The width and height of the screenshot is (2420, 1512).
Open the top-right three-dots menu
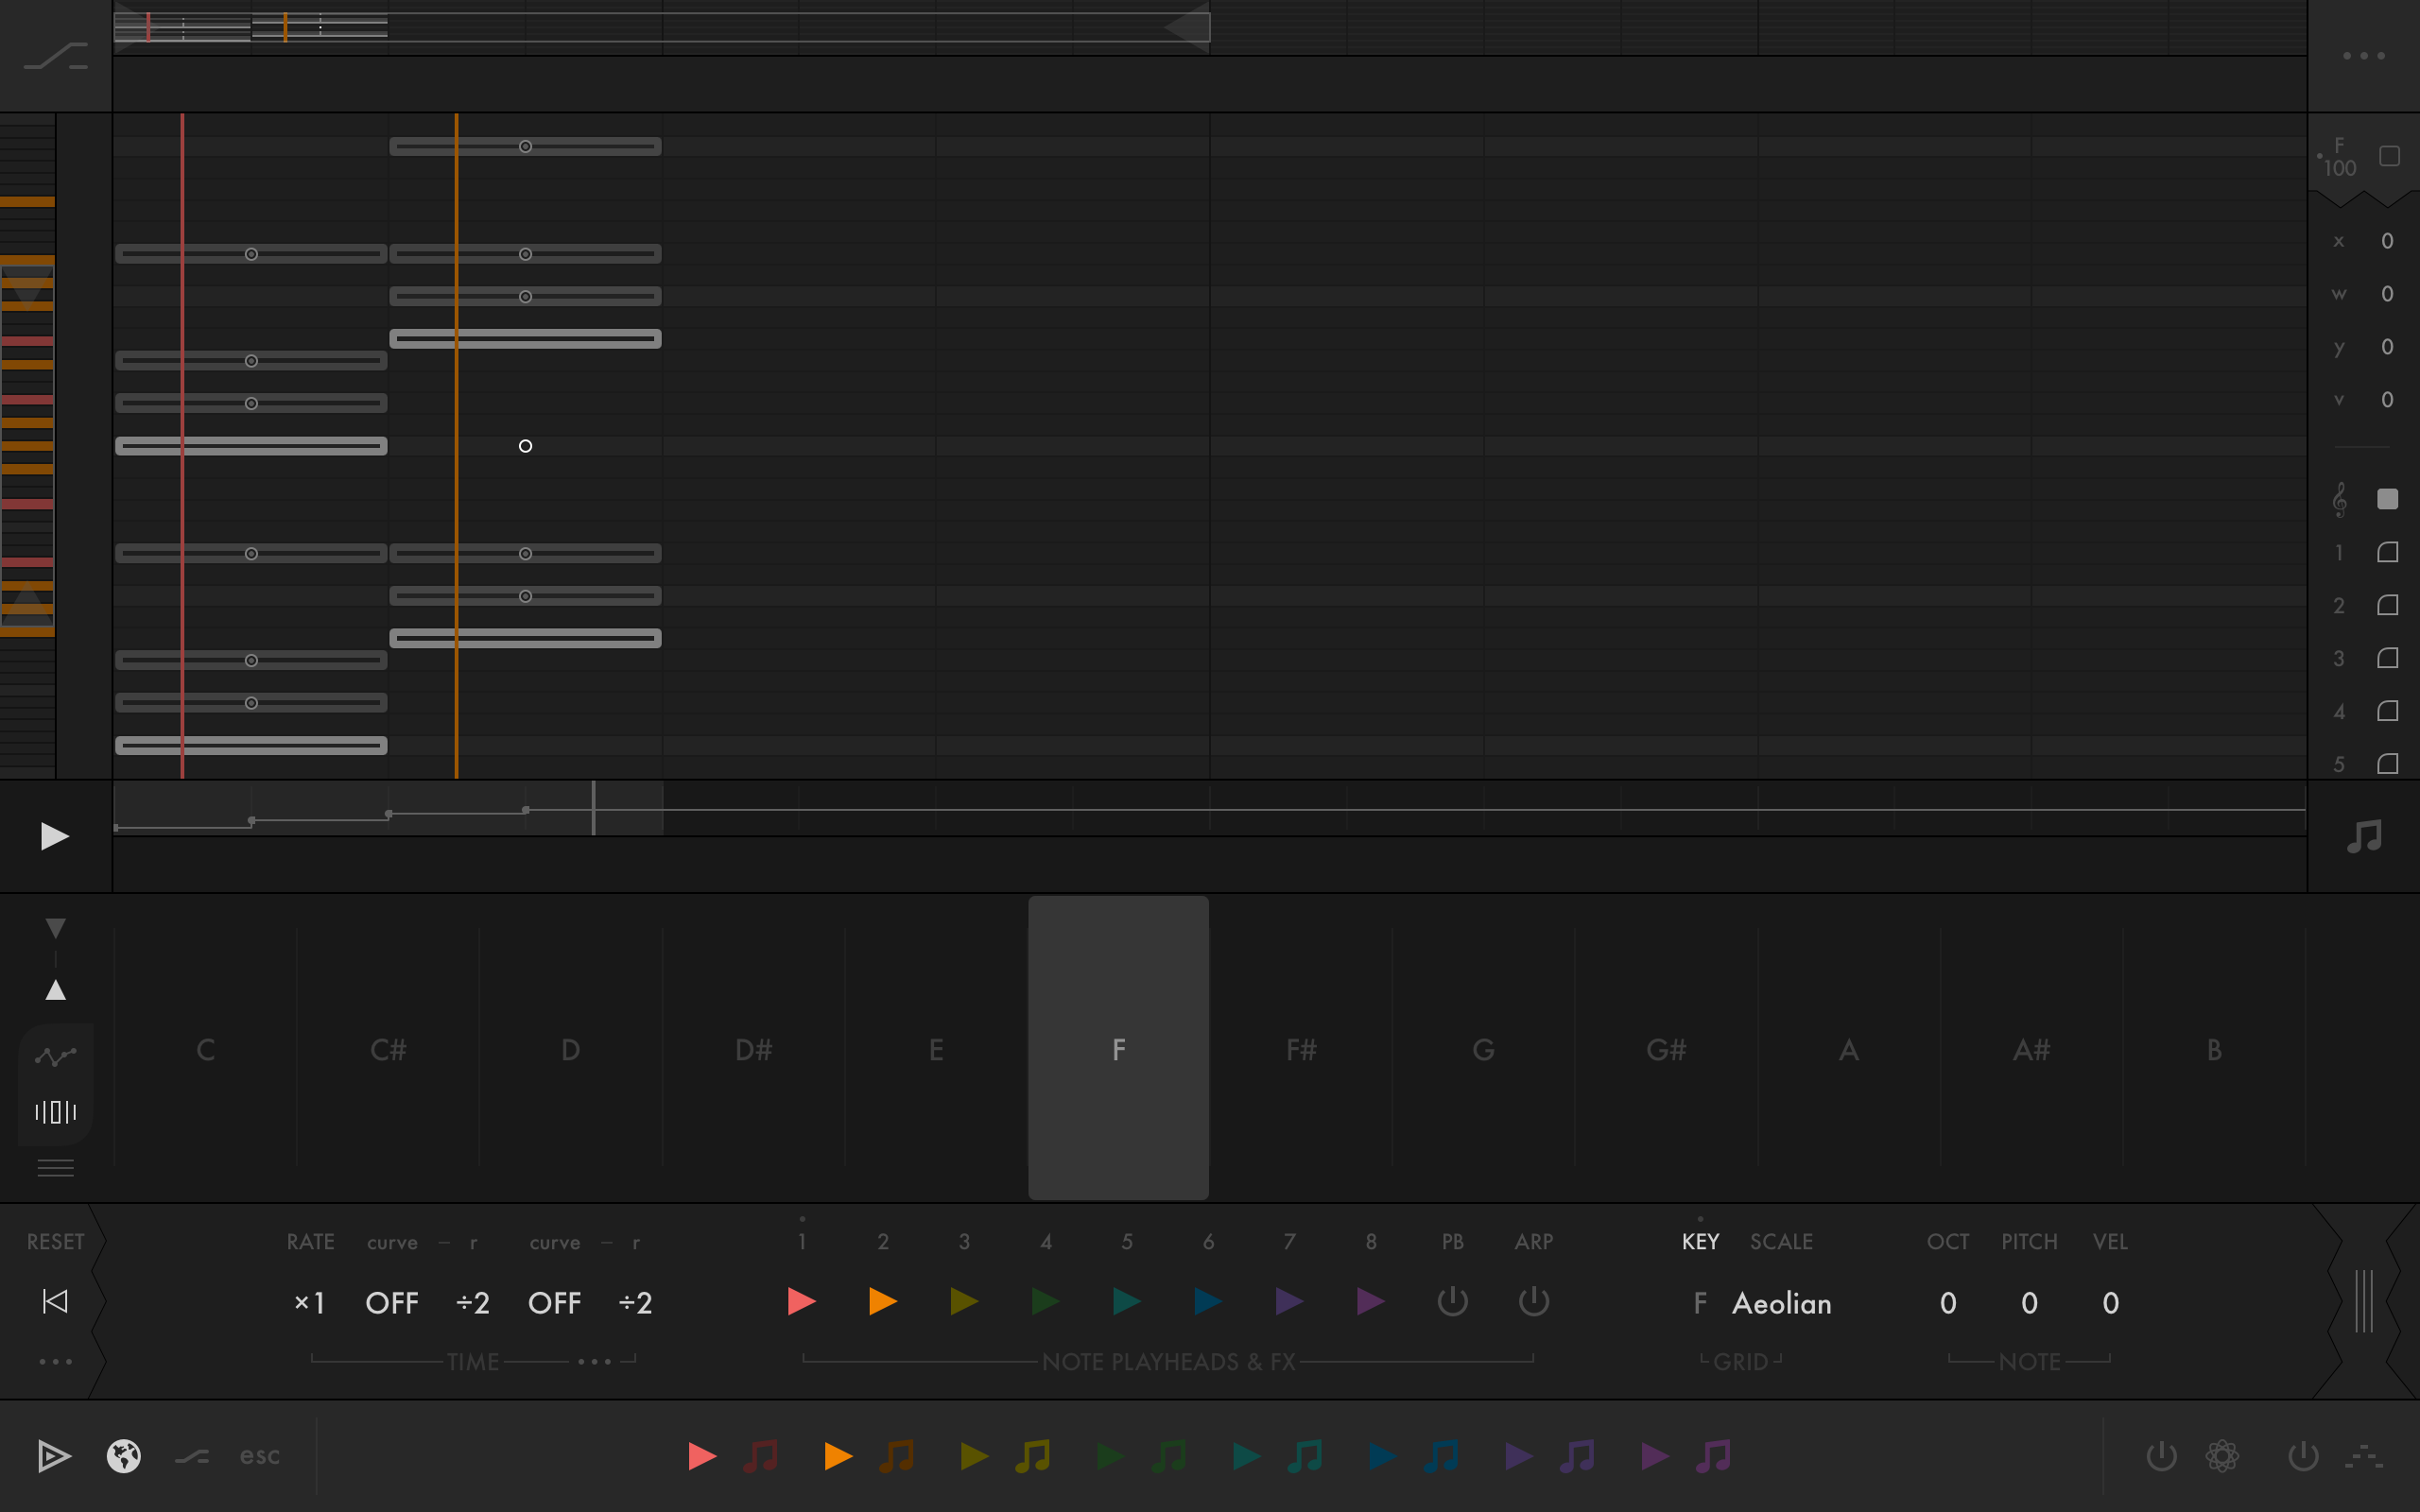tap(2363, 56)
